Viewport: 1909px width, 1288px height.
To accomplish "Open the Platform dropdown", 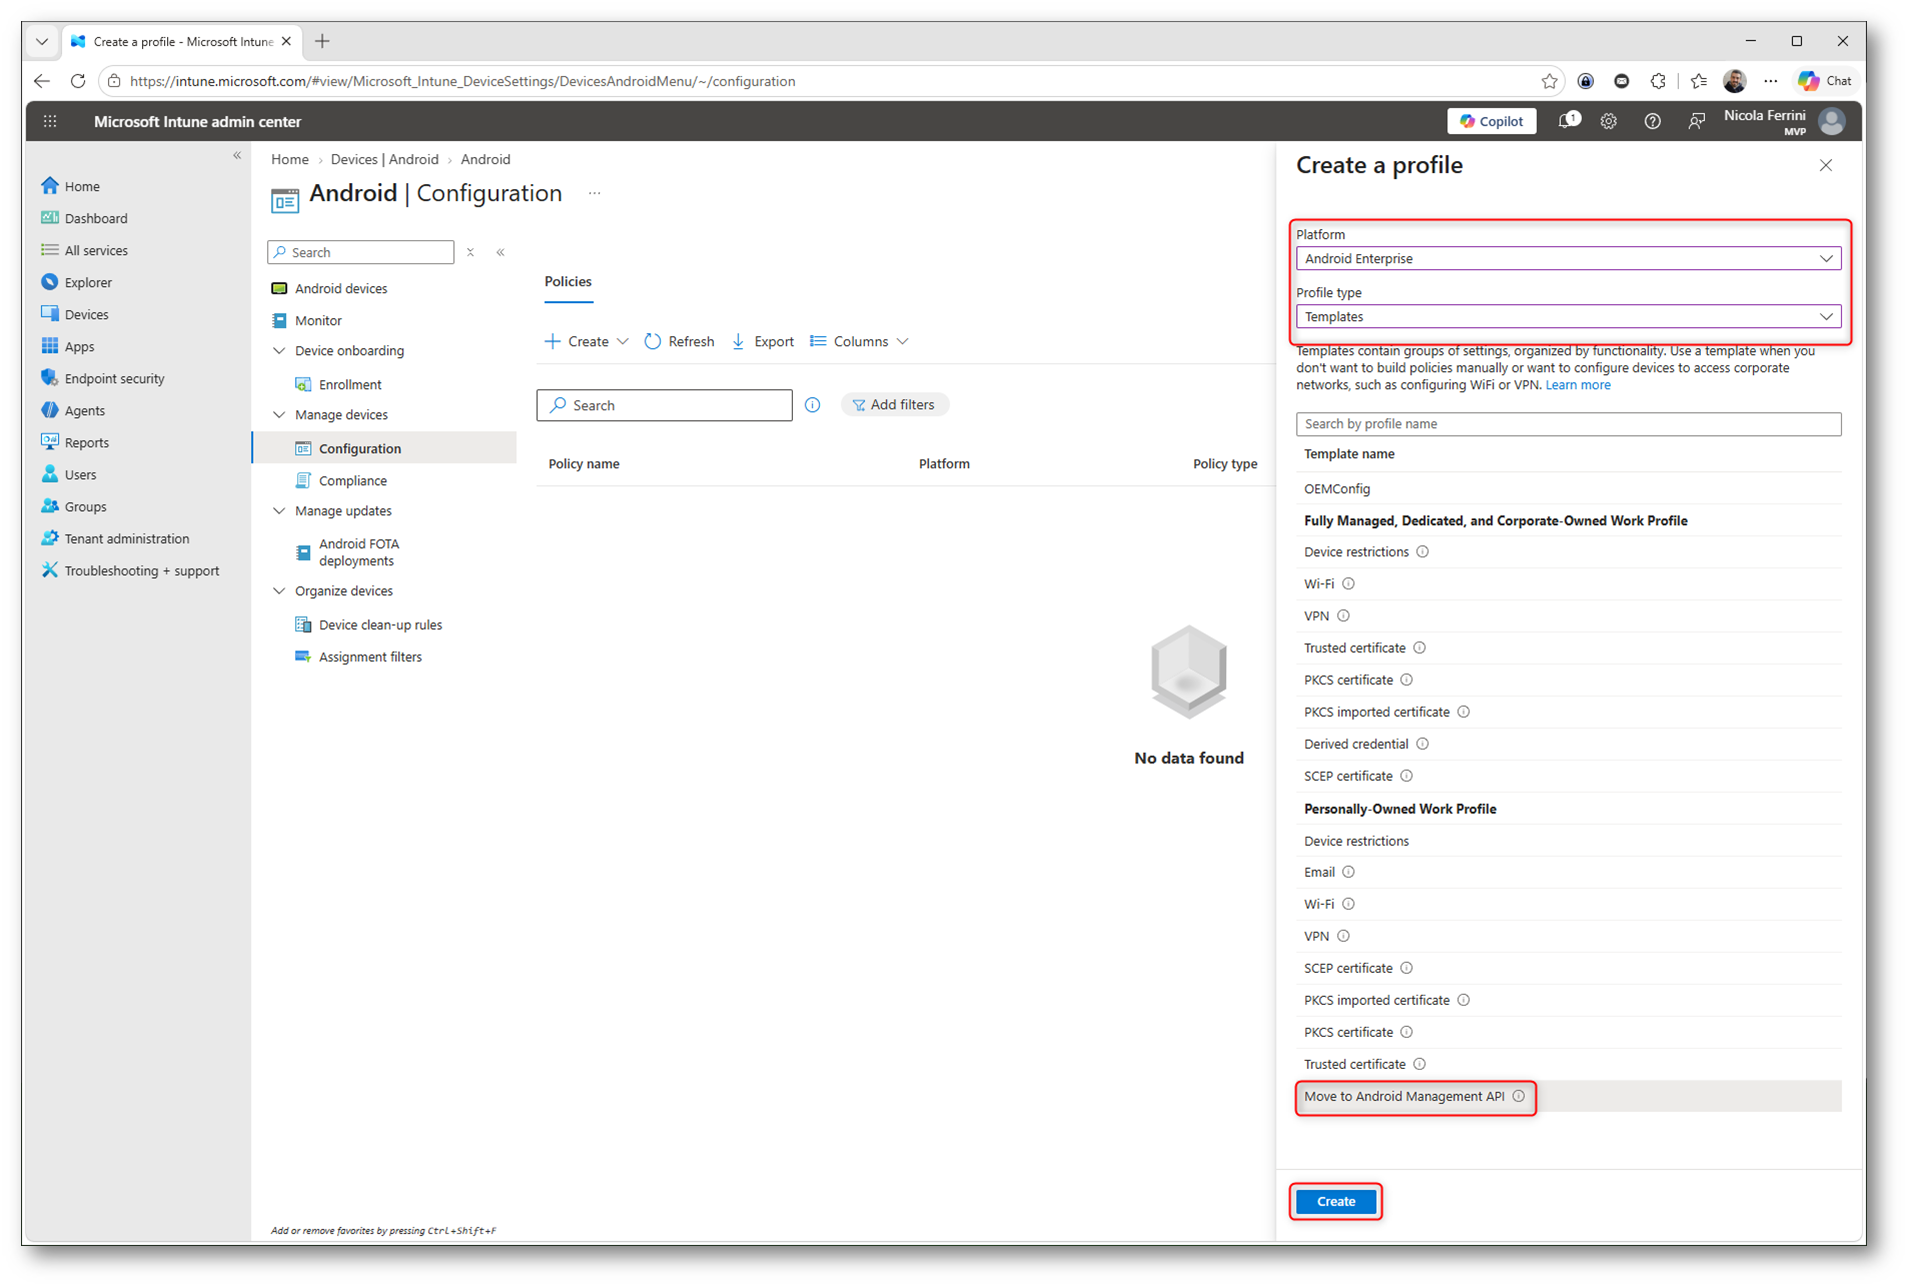I will pyautogui.click(x=1568, y=259).
